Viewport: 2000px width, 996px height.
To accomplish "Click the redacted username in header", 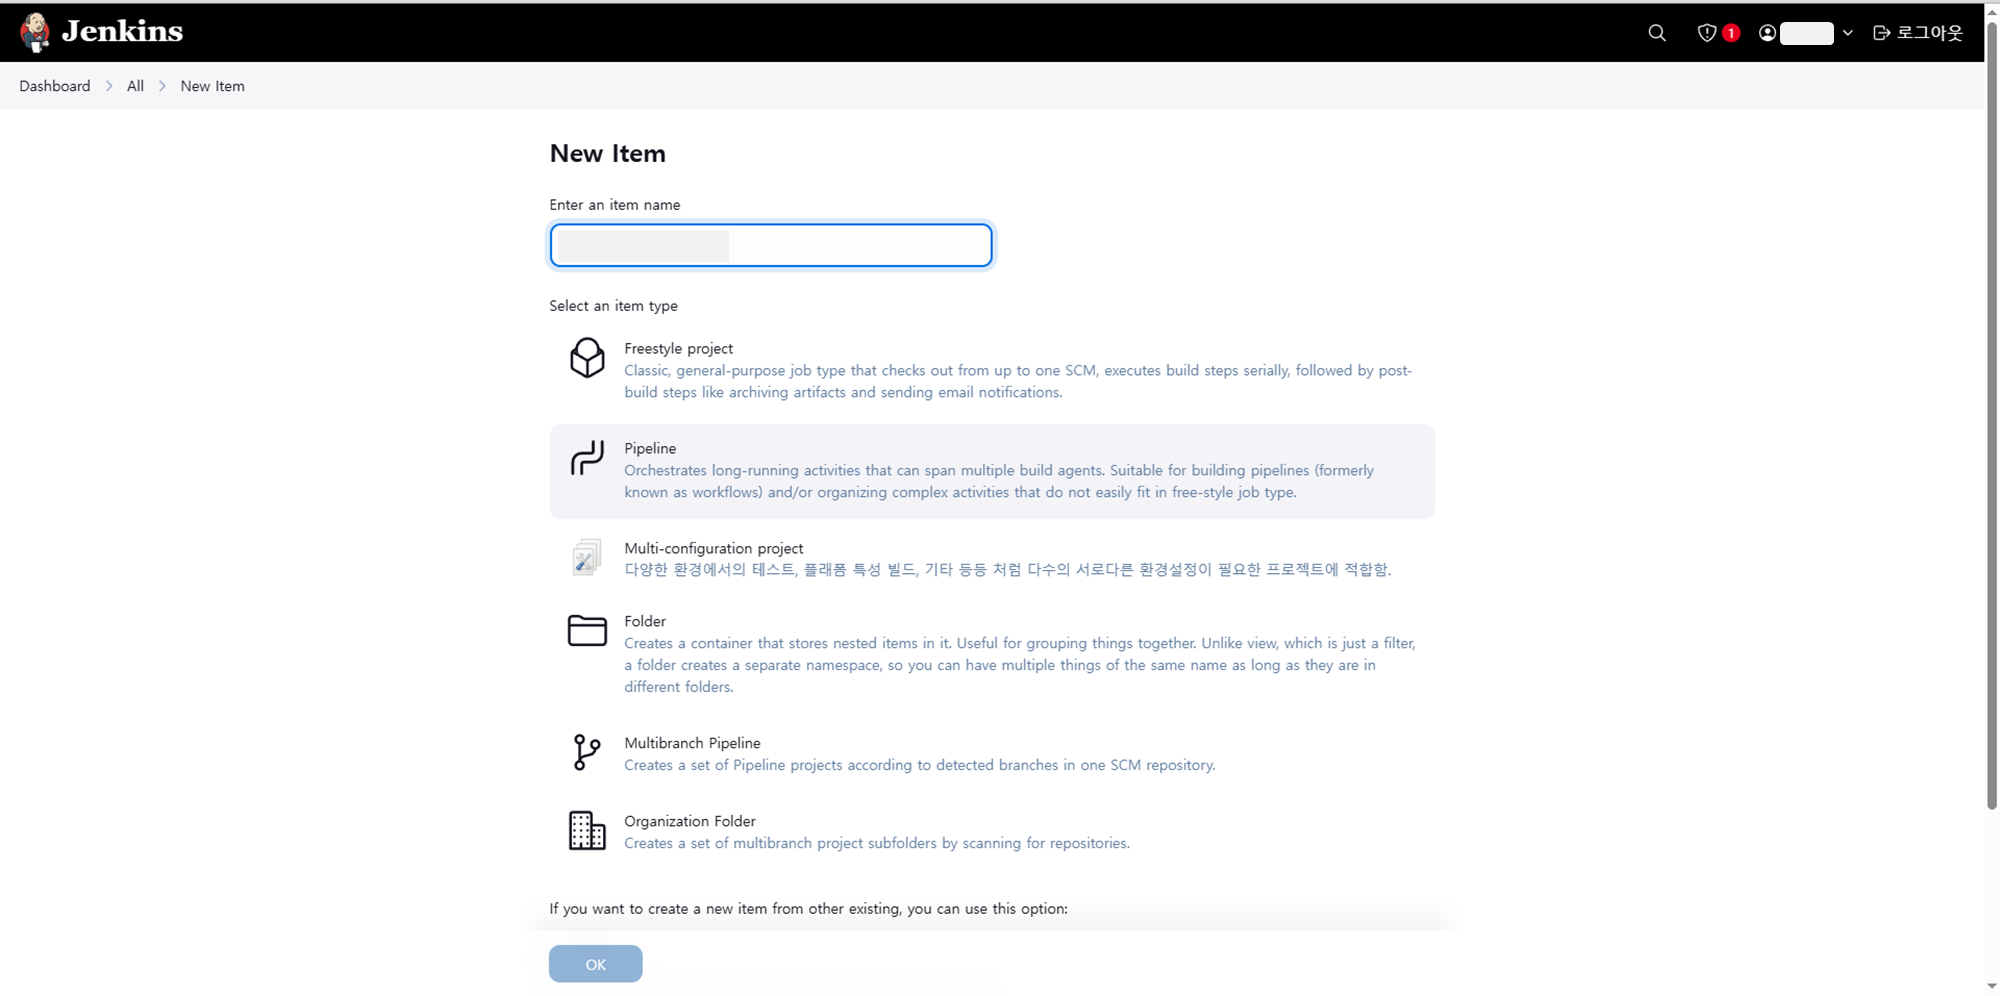I will (1807, 33).
